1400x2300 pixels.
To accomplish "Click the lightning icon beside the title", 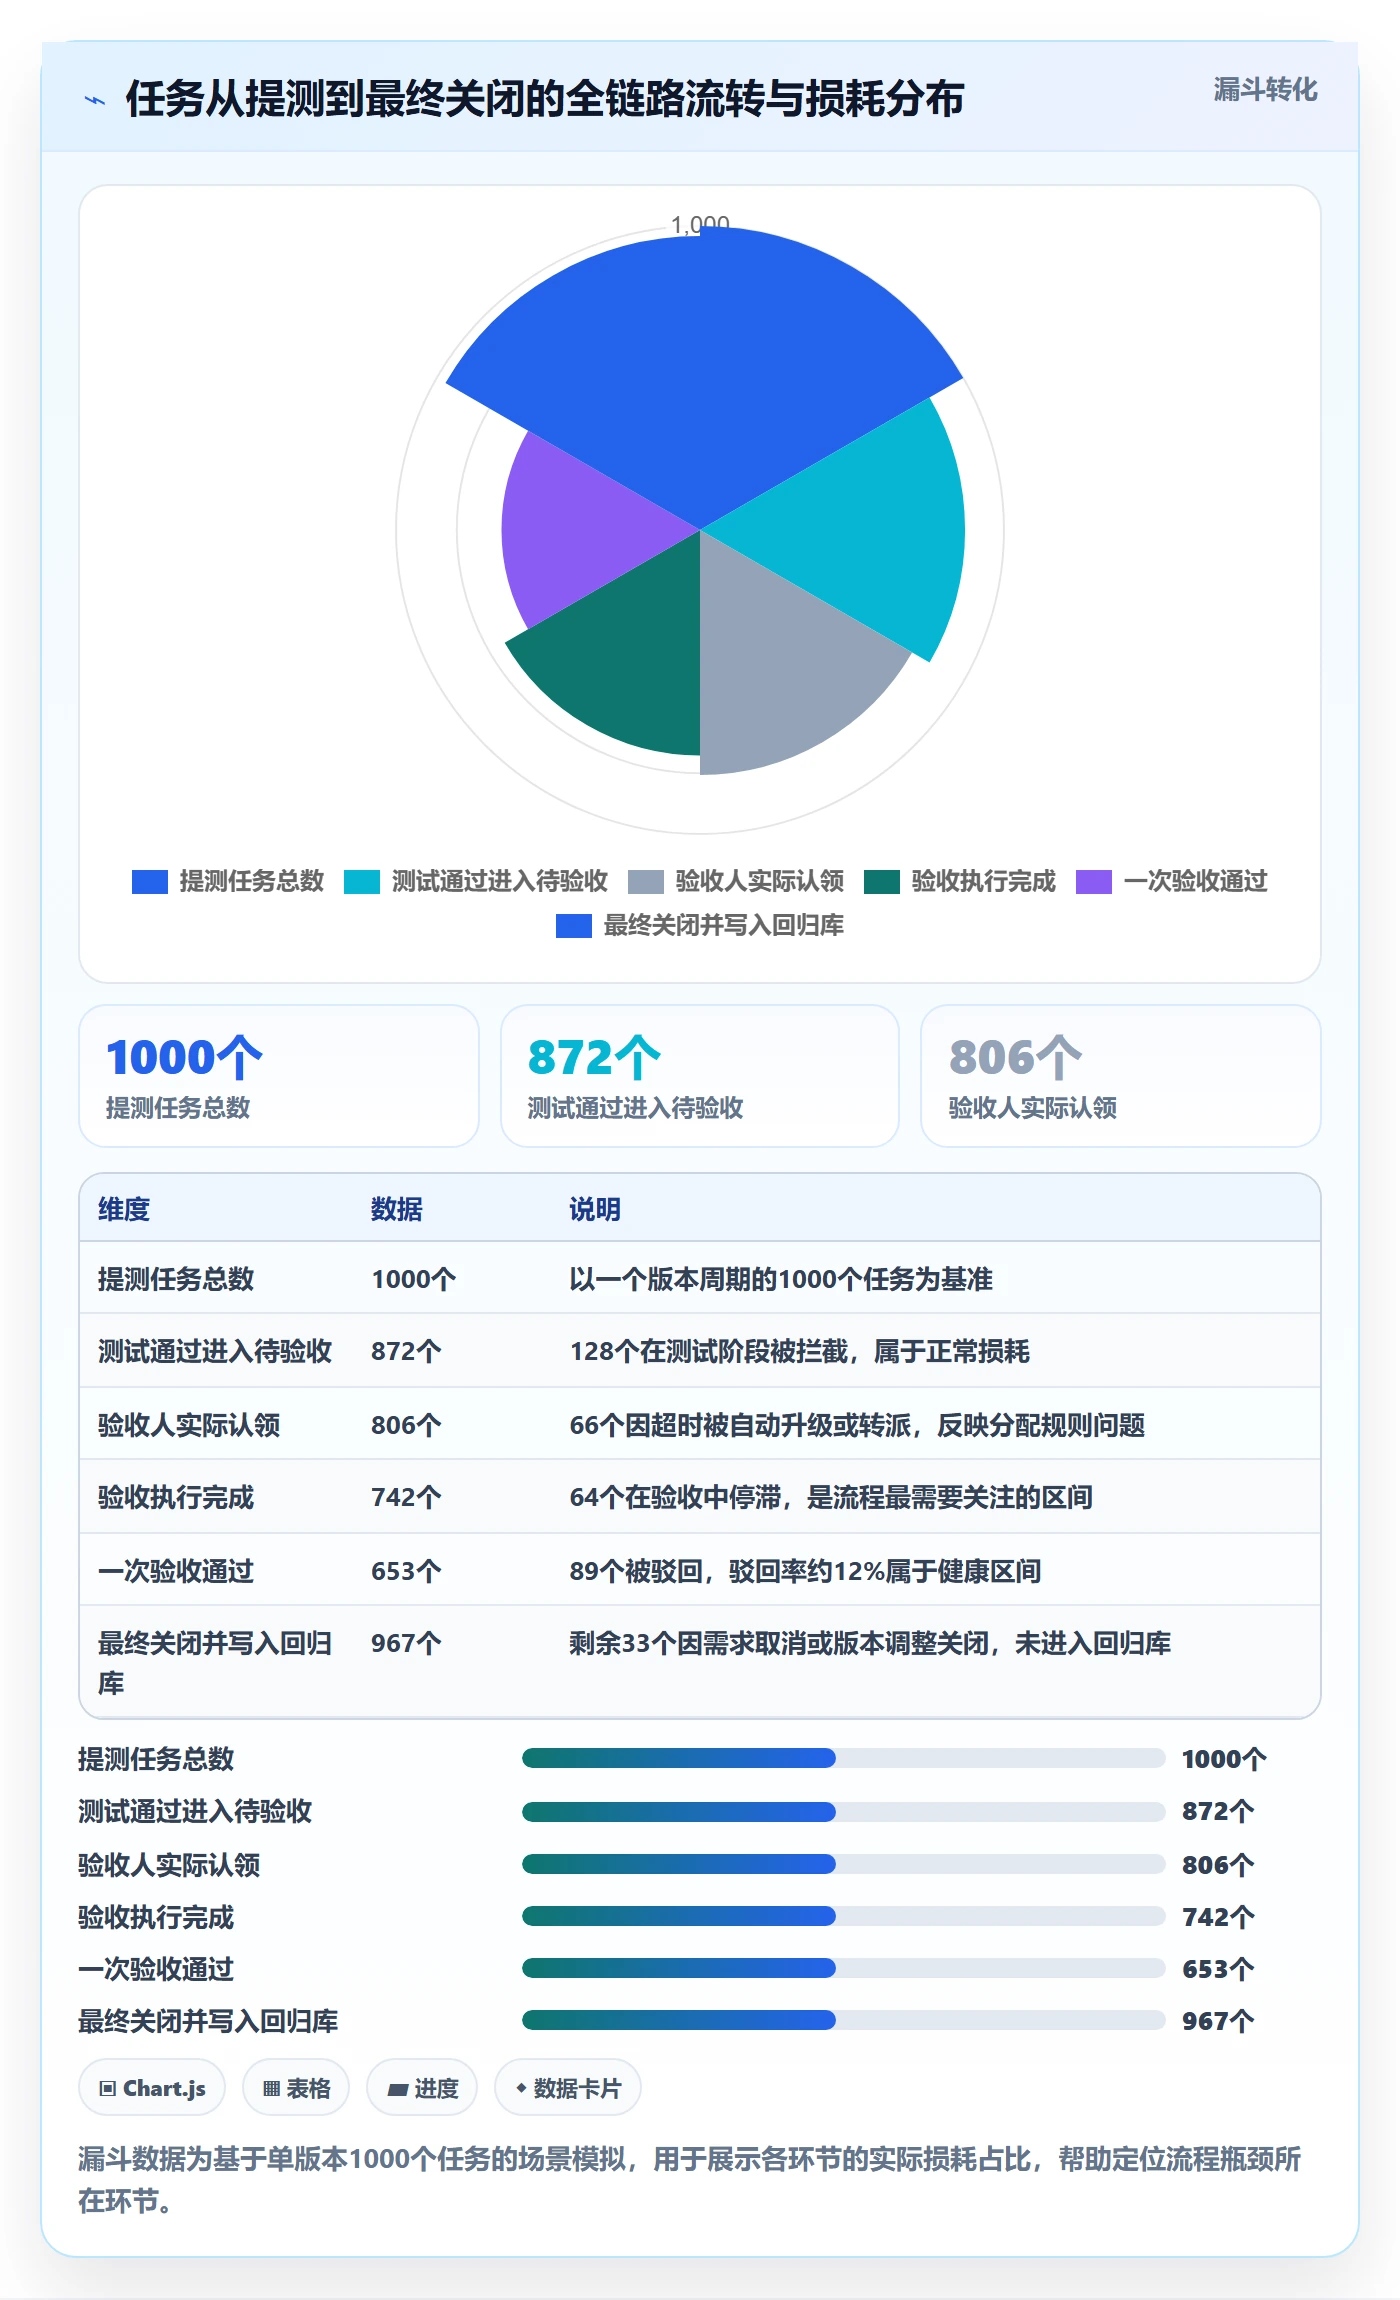I will pos(95,100).
